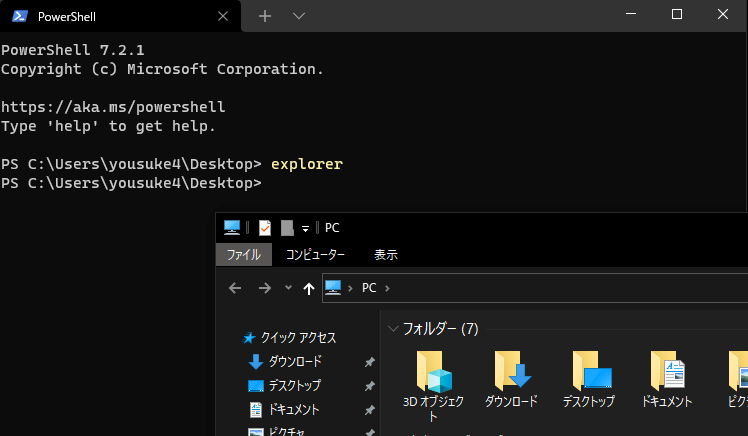Close the PowerShell tab
The height and width of the screenshot is (436, 748).
[x=223, y=16]
